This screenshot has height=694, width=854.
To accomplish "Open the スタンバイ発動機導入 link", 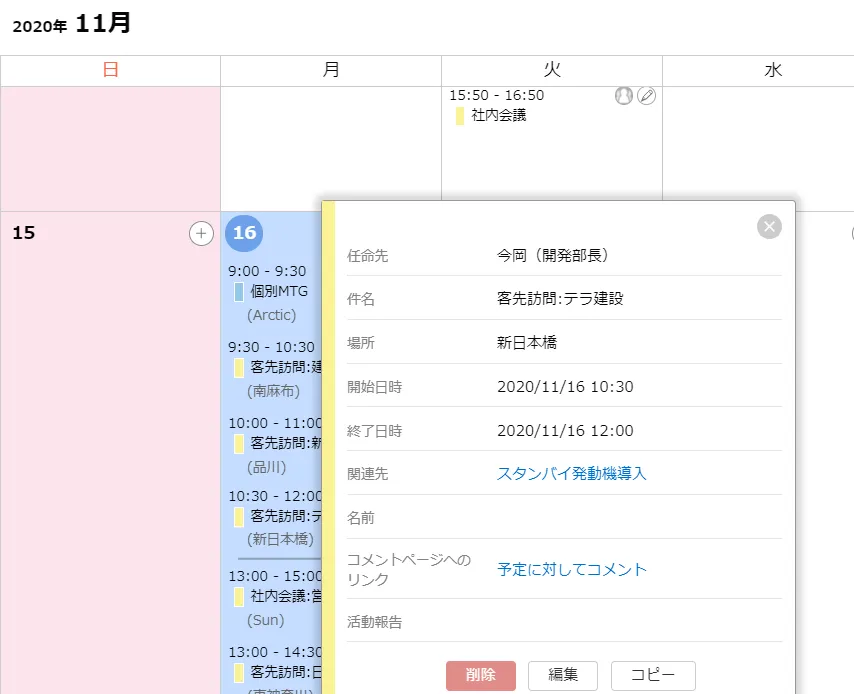I will (x=571, y=473).
